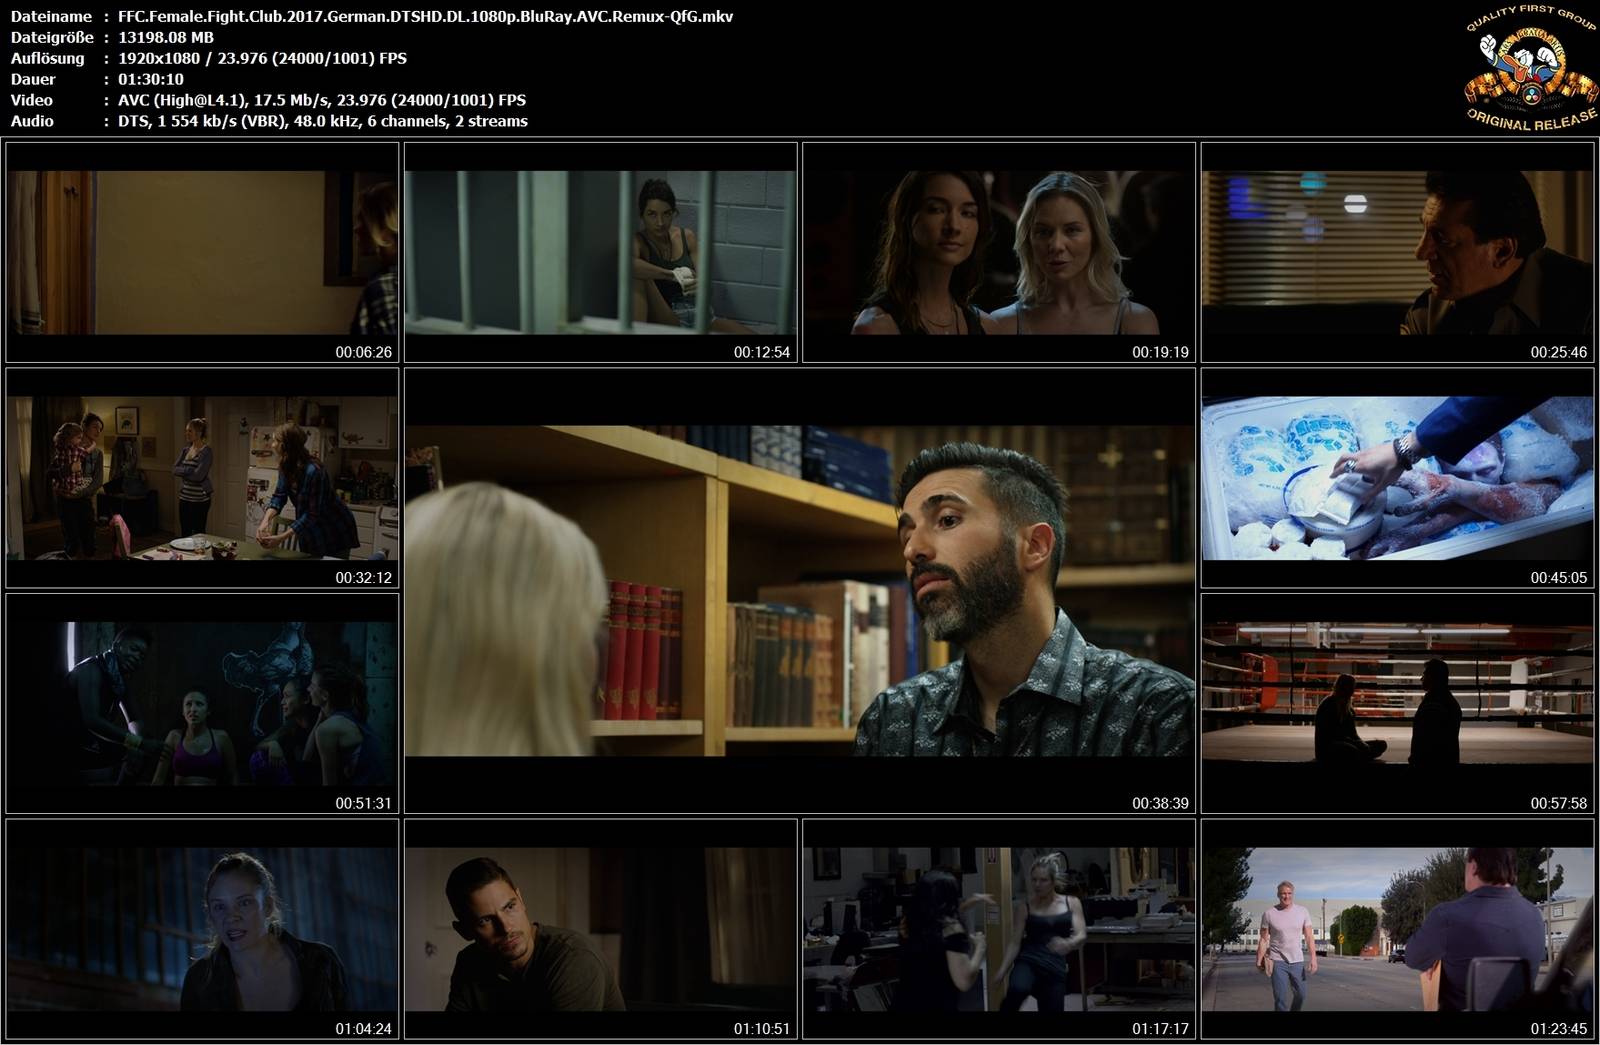
Task: Select the audio info line starting "DTS, 1 554 kb/s"
Action: [x=323, y=121]
